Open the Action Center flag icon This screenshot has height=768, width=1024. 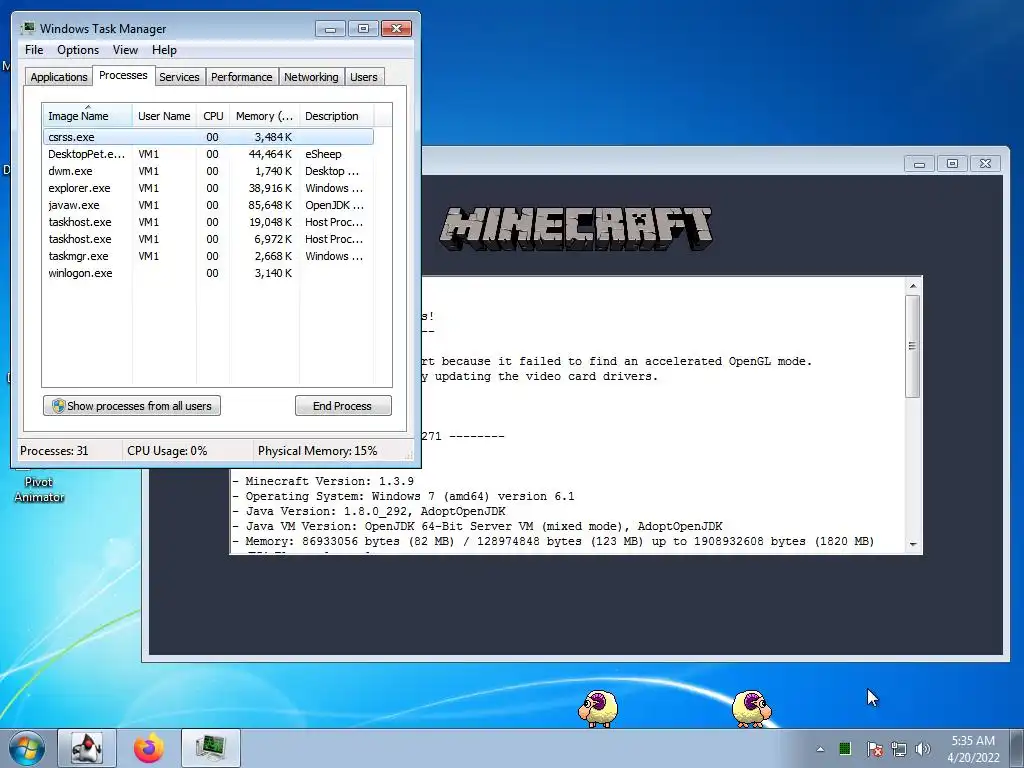click(874, 749)
